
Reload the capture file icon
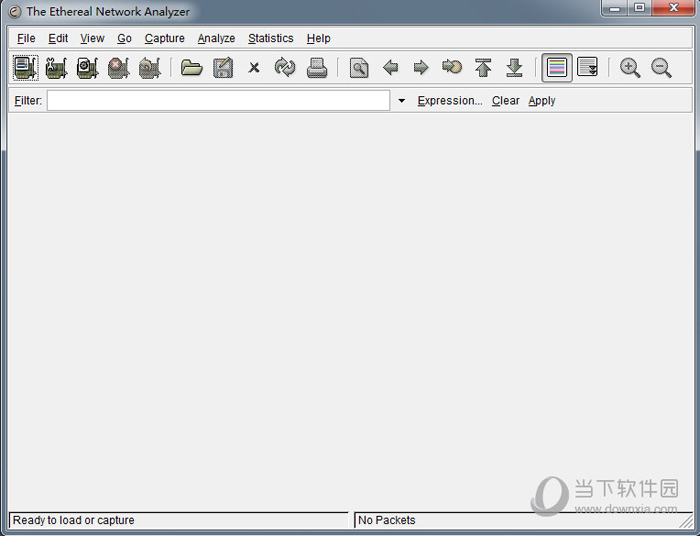click(x=285, y=68)
